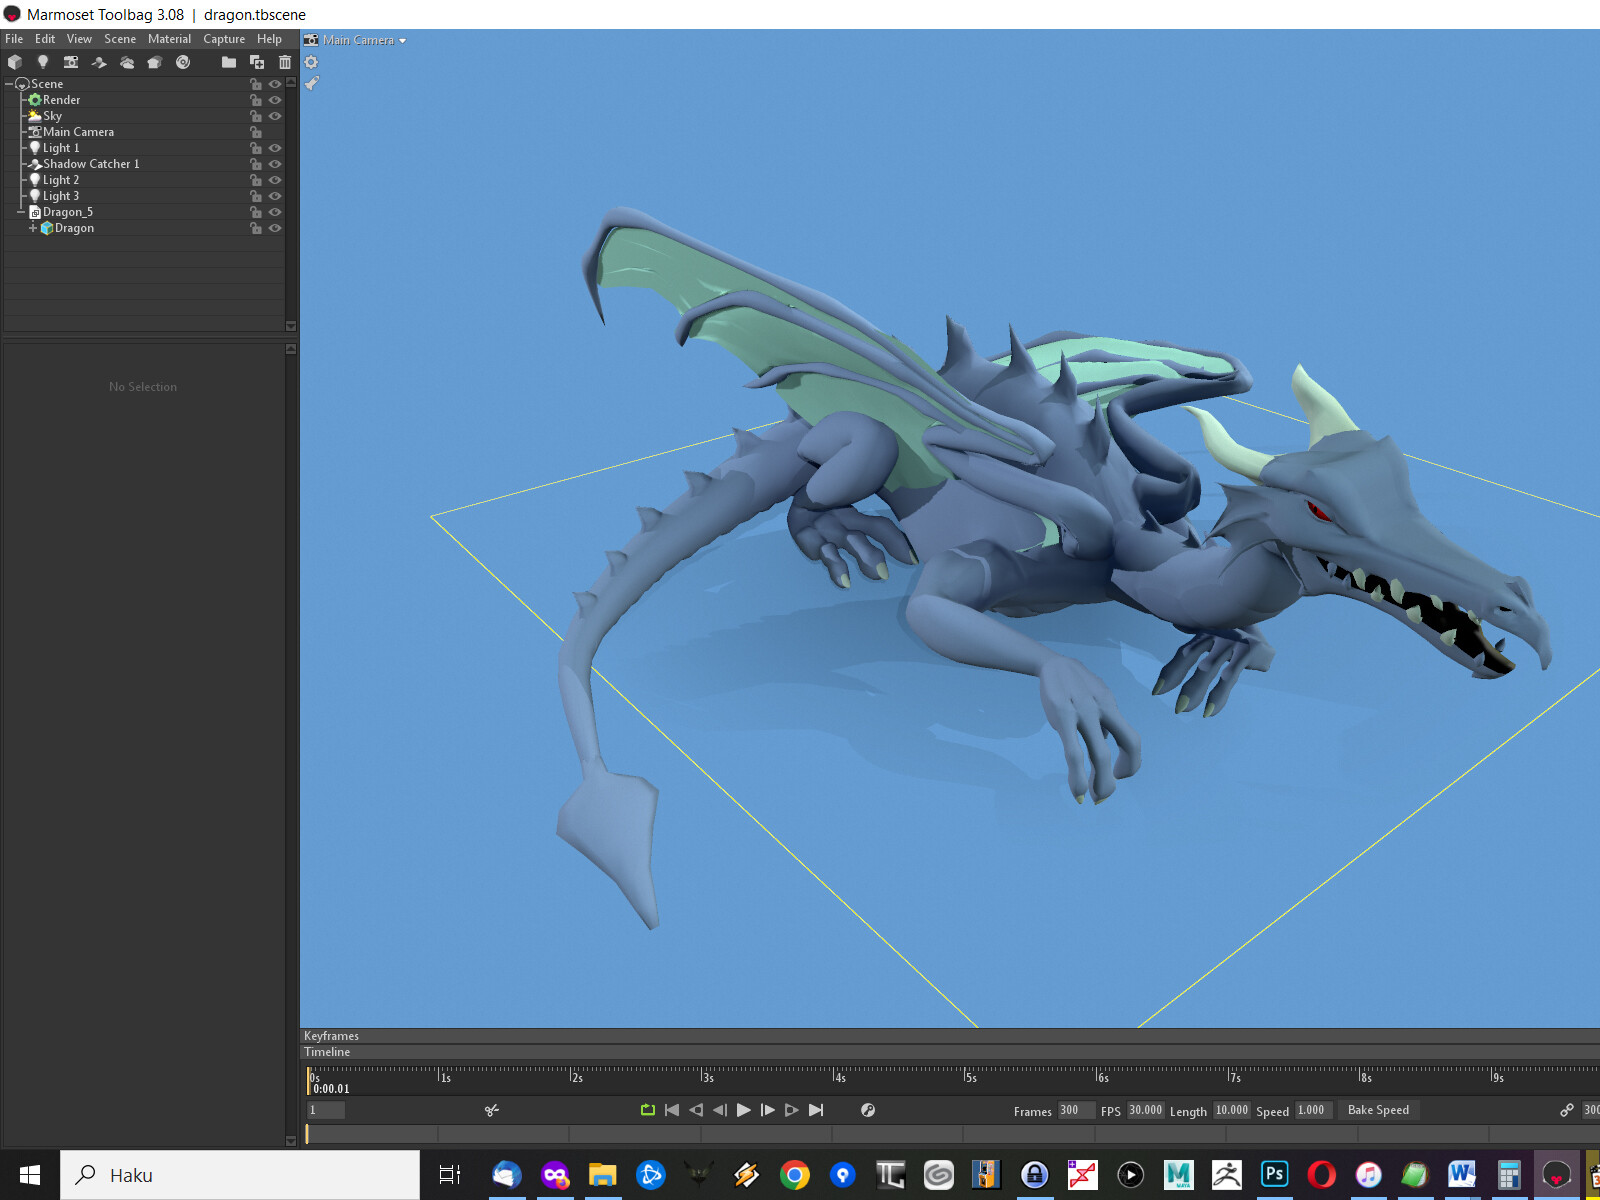This screenshot has width=1600, height=1200.
Task: Hide the Sky object
Action: 275,116
